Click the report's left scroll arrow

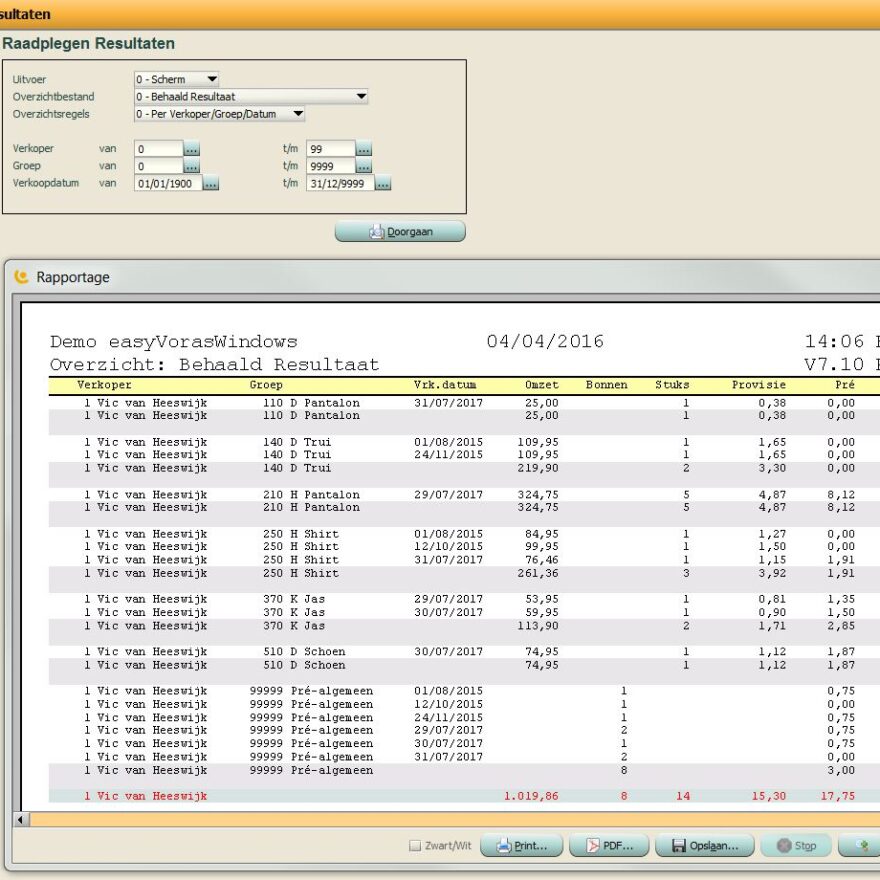pos(21,819)
